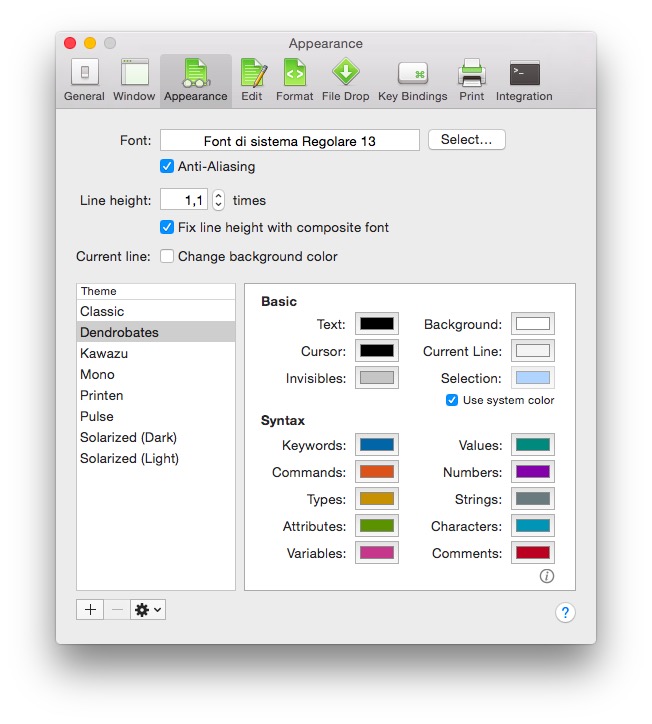Open the Characters color swatch
This screenshot has width=652, height=724.
[533, 525]
